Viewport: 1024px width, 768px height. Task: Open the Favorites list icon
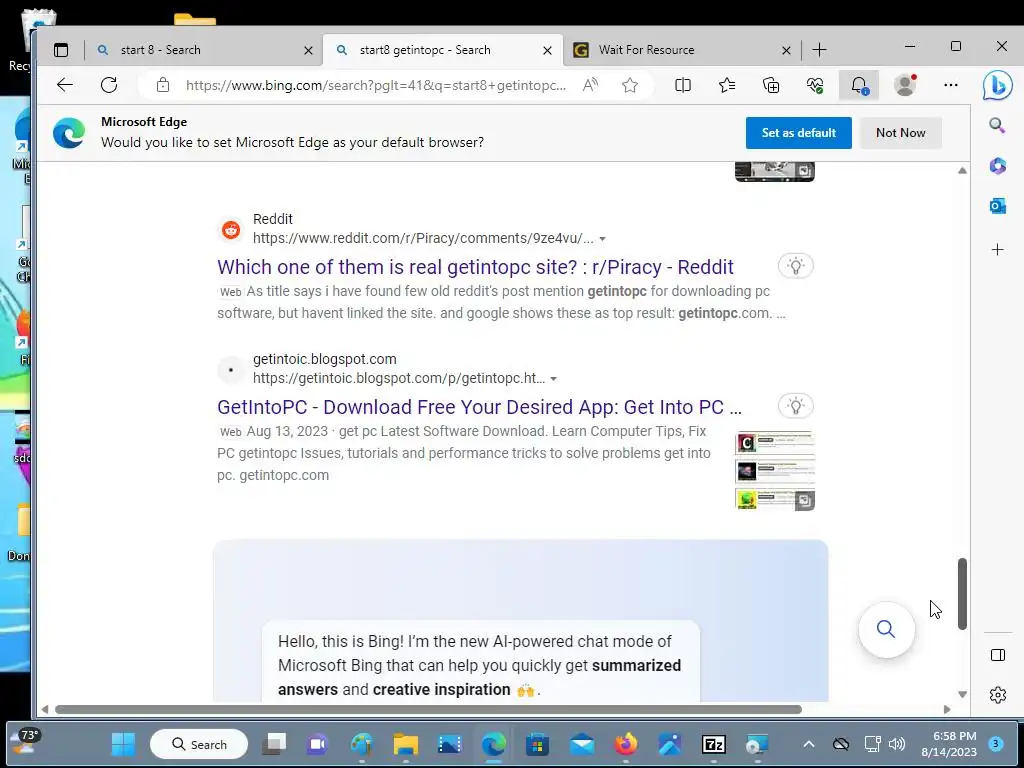coord(727,85)
